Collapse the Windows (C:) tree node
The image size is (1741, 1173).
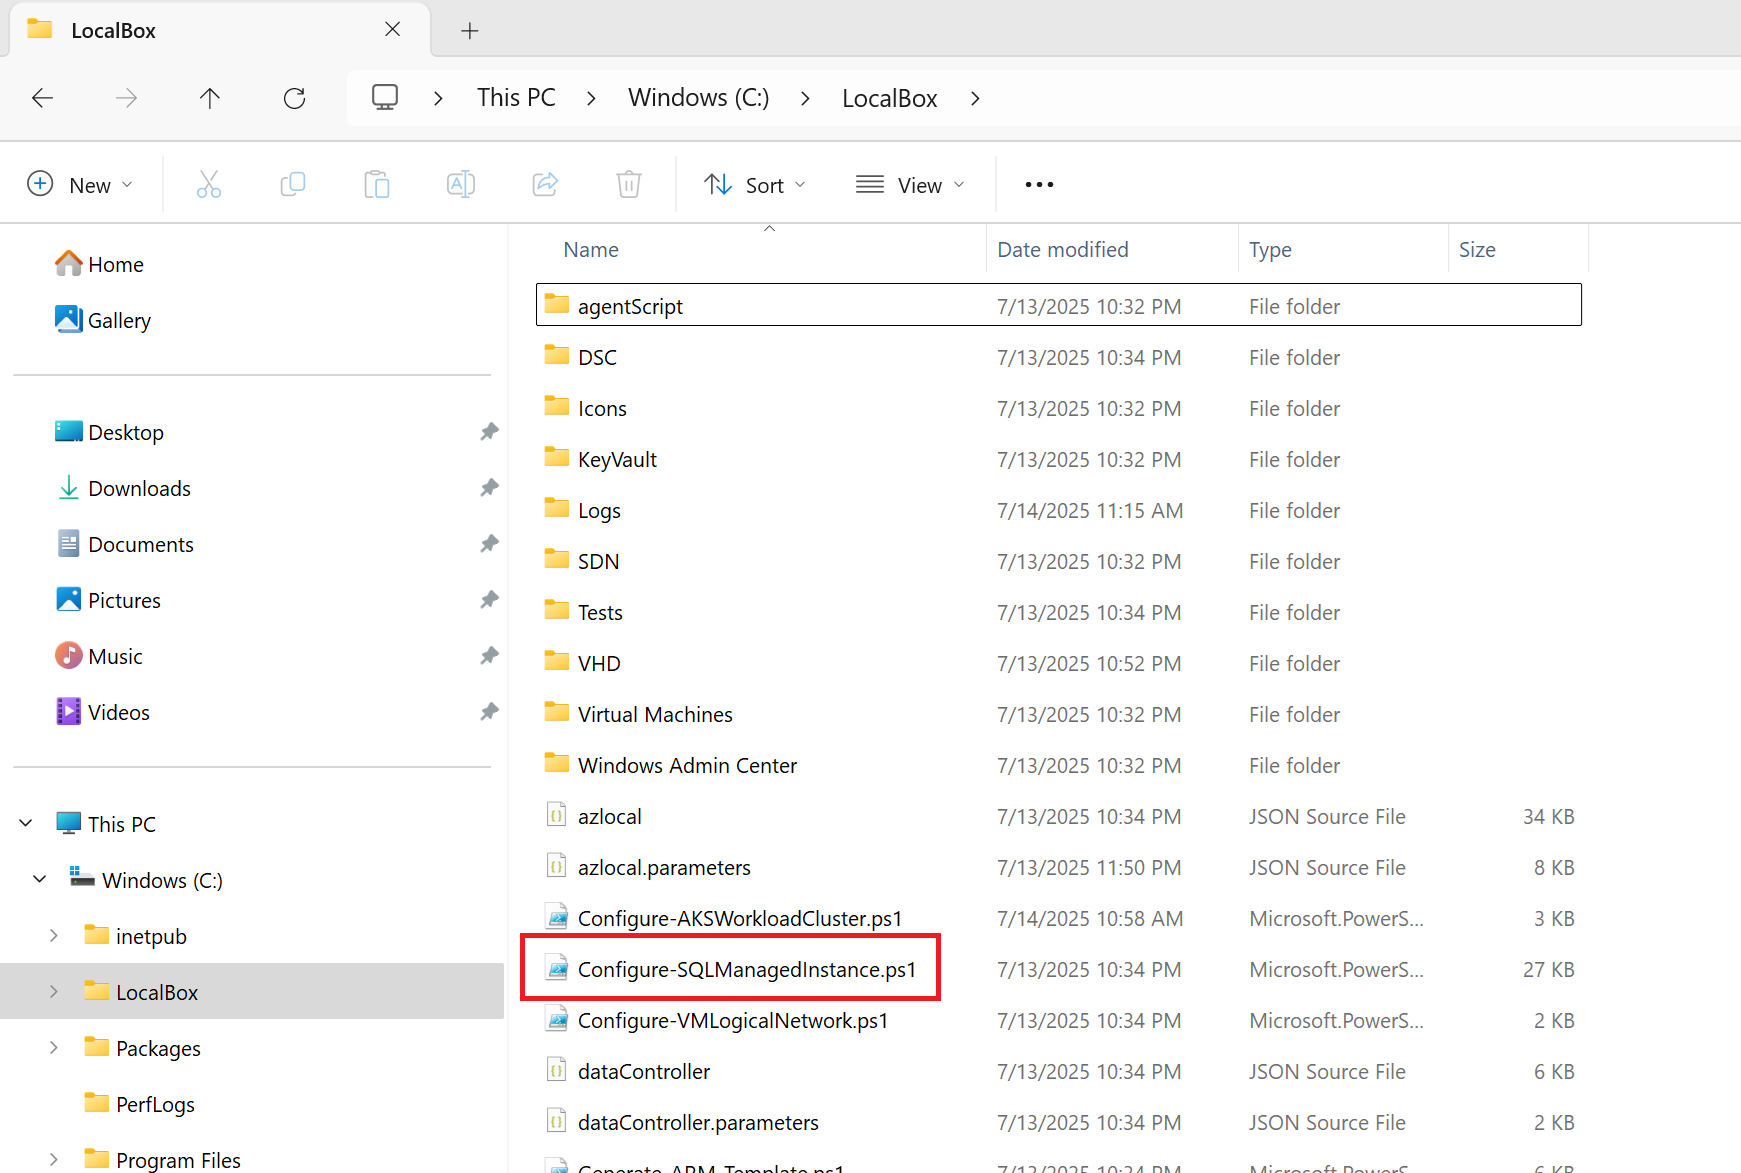pos(40,880)
